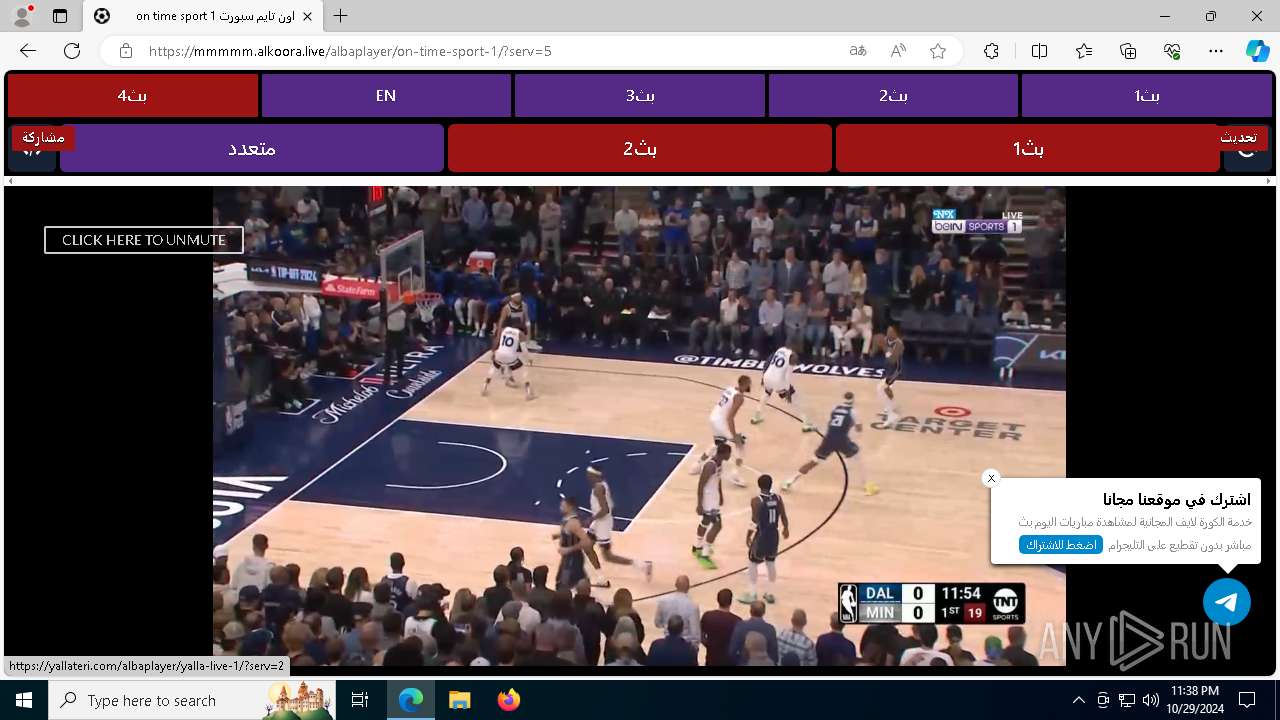Click اضغط للاشتراك subscribe button
The height and width of the screenshot is (720, 1280).
coord(1061,545)
